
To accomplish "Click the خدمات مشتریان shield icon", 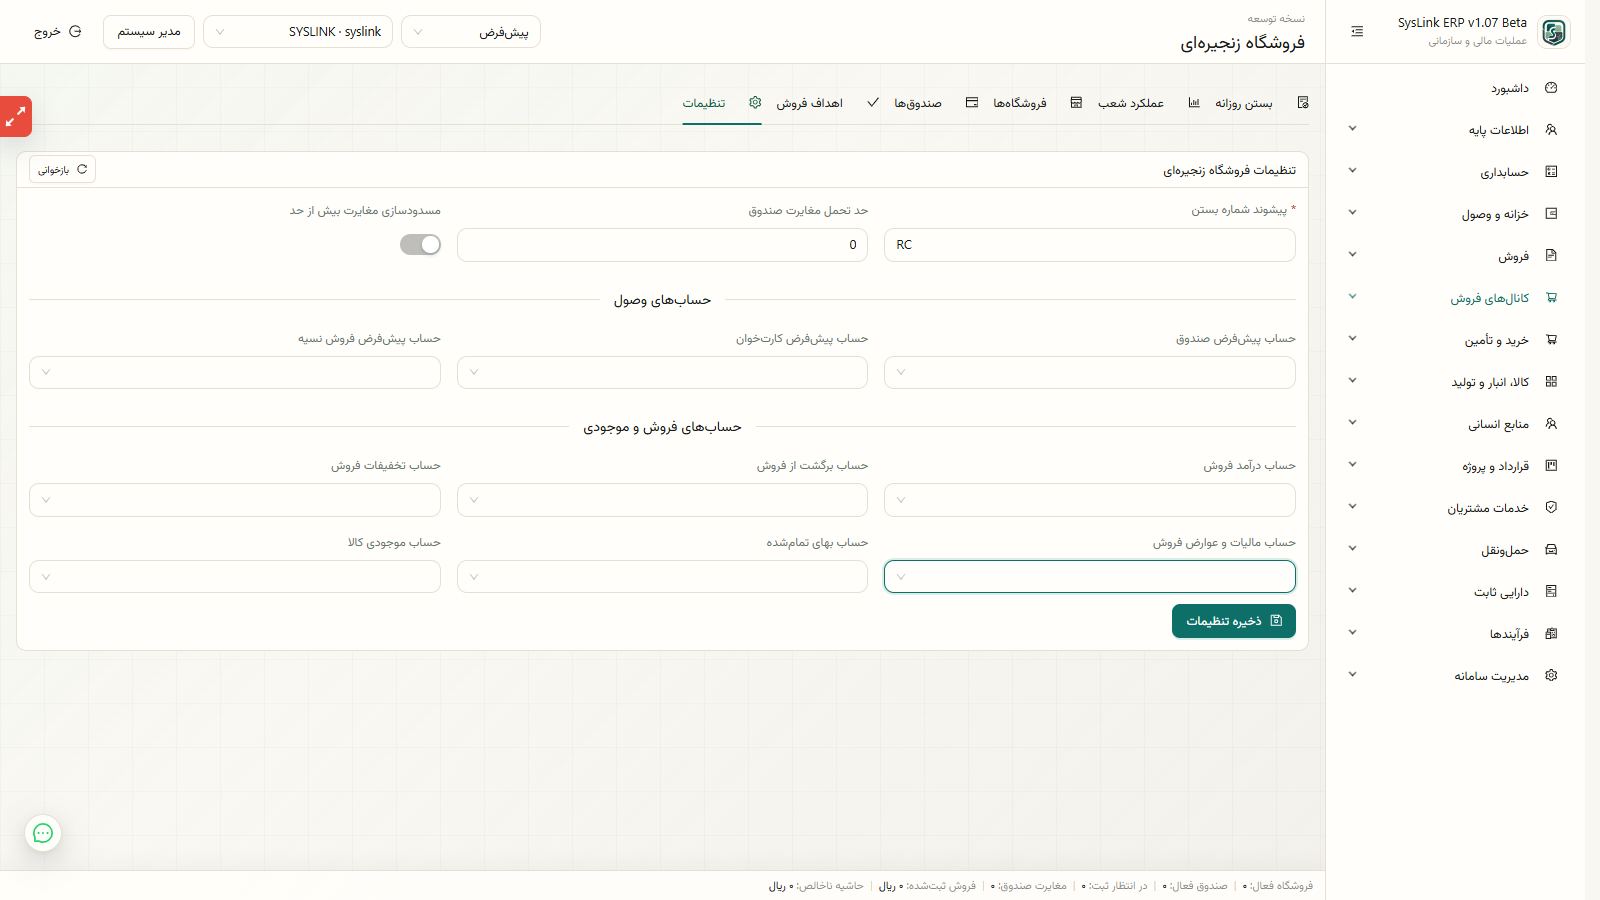I will click(1551, 508).
